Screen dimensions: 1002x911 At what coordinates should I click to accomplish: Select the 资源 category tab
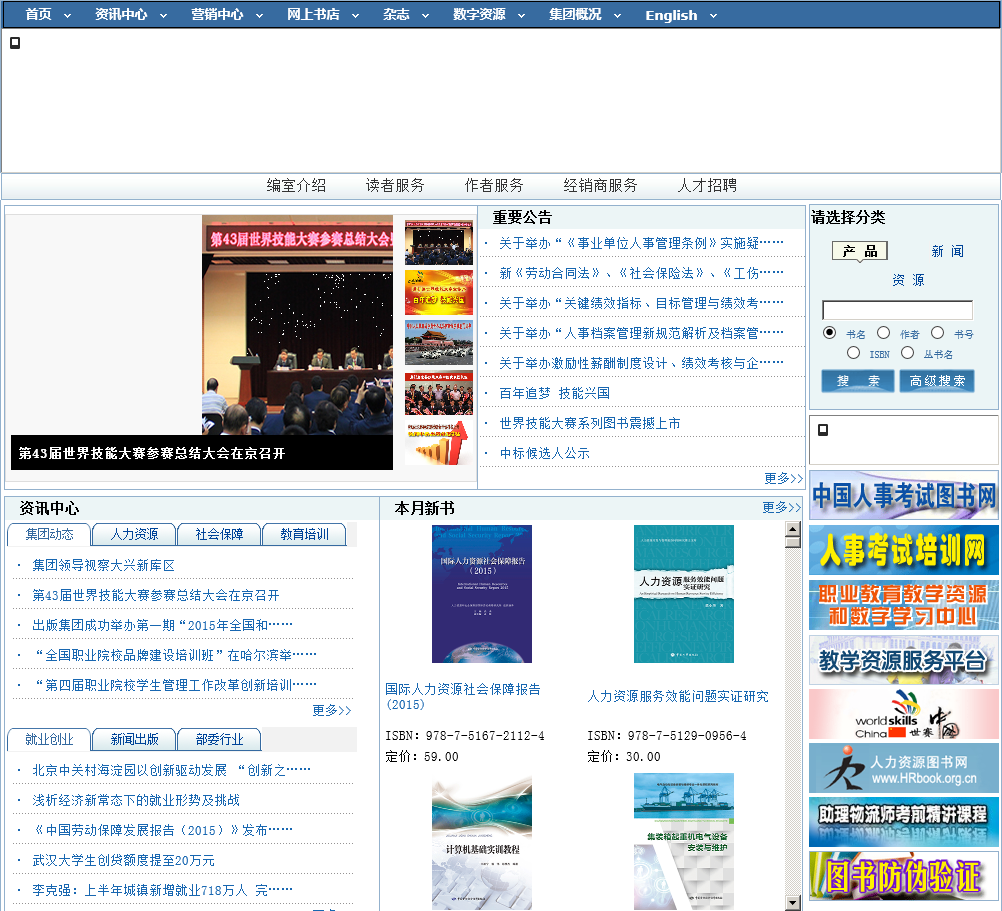(x=909, y=280)
